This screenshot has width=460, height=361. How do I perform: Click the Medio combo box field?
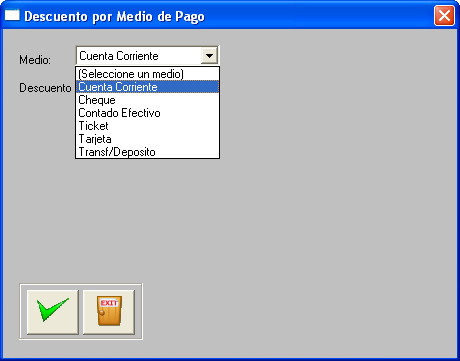coord(147,56)
